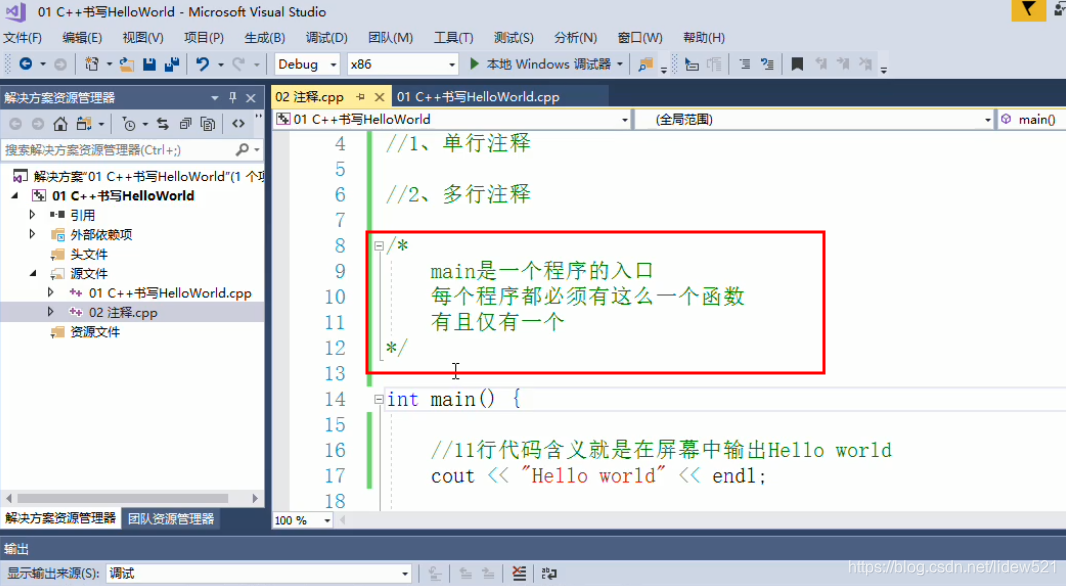The image size is (1066, 586).
Task: Click the Visual Studio logo icon
Action: point(15,12)
